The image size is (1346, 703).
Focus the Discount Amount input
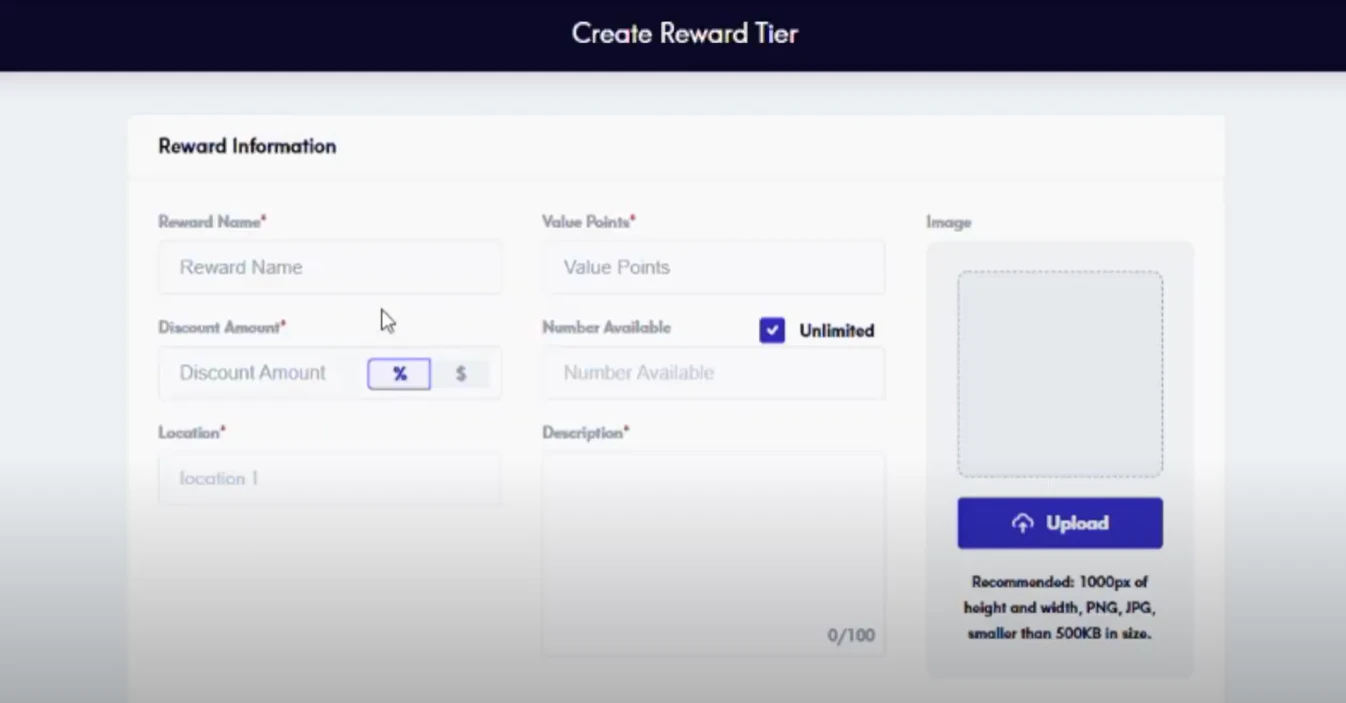(x=255, y=373)
